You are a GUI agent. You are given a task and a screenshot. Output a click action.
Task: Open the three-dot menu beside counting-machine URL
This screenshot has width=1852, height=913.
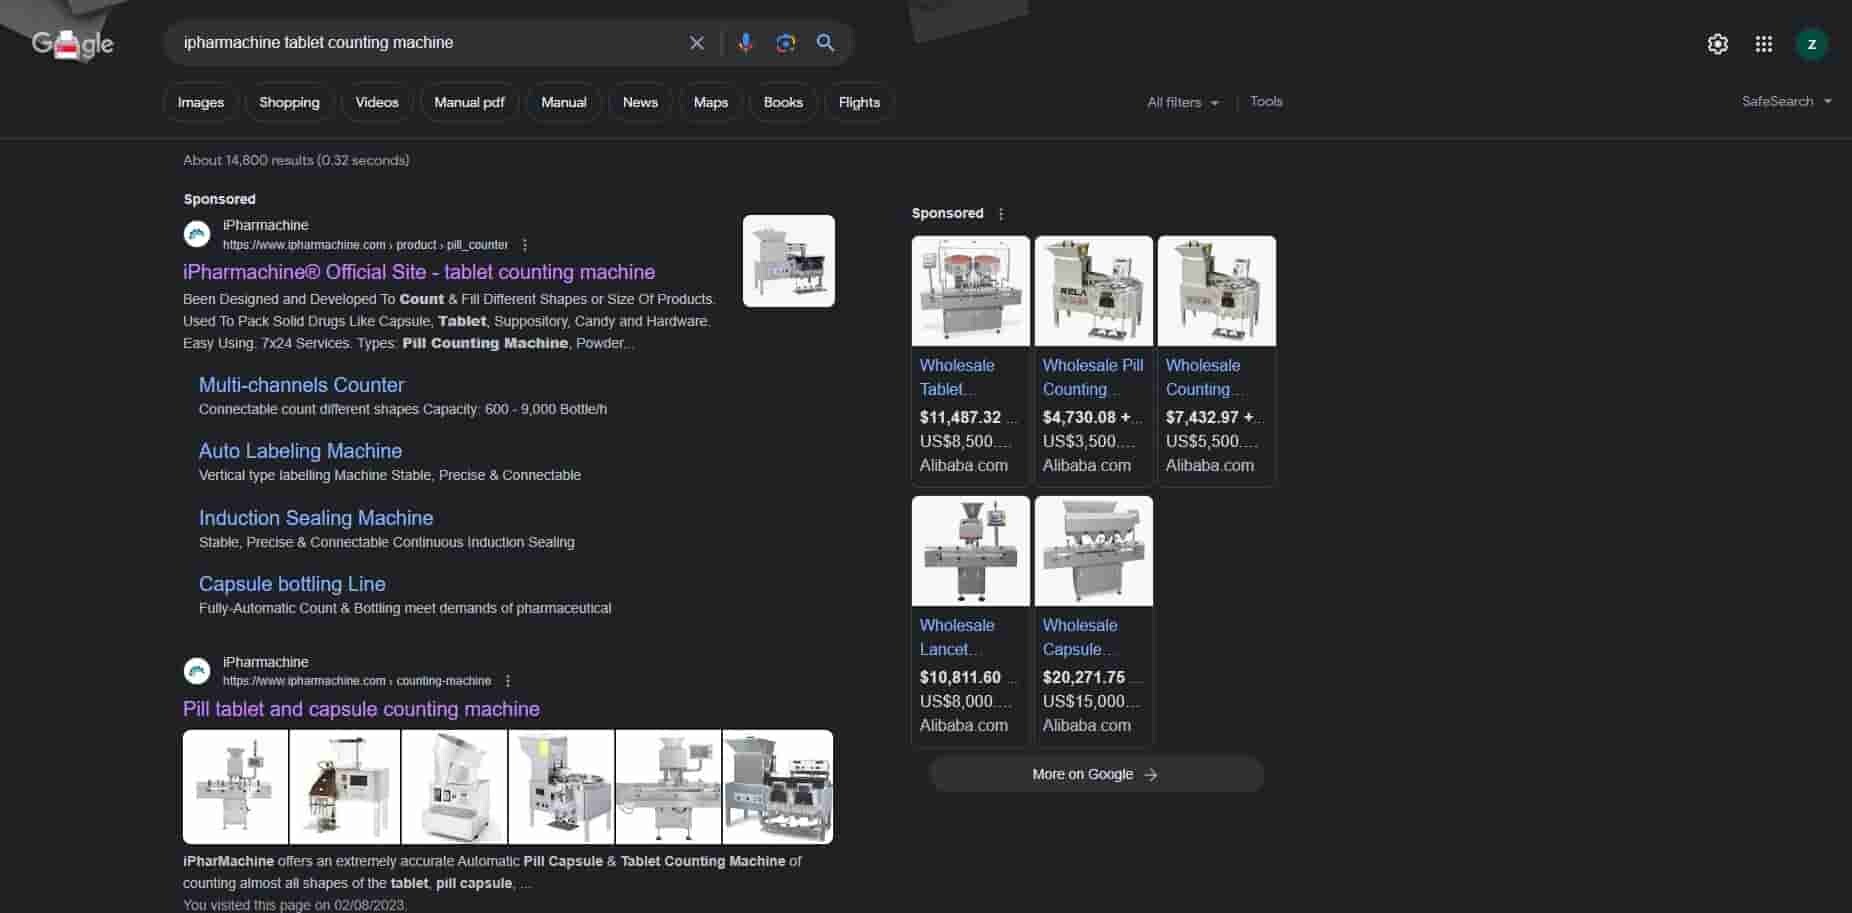tap(508, 681)
